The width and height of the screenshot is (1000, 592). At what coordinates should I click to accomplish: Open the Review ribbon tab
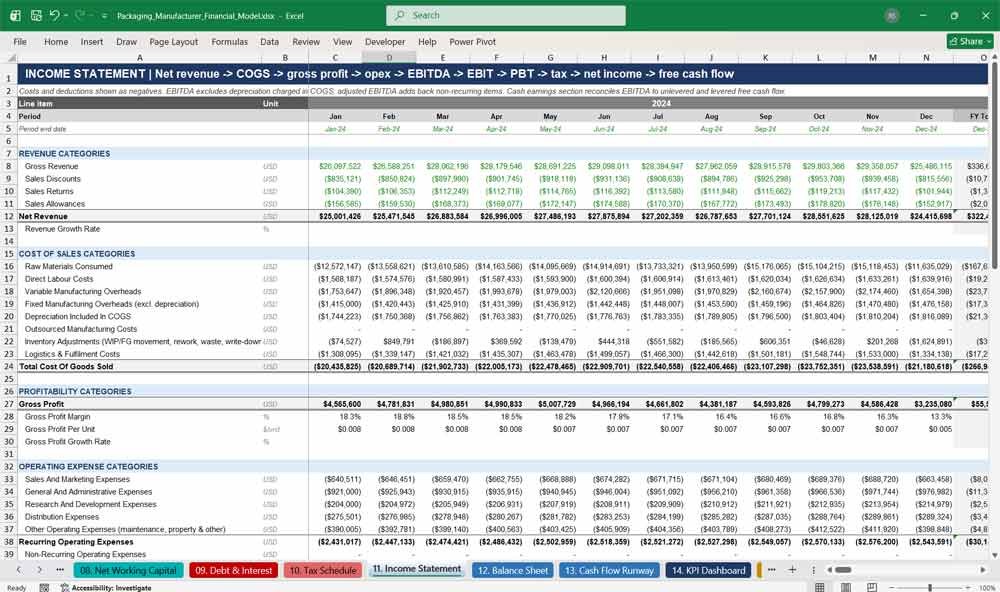point(306,41)
